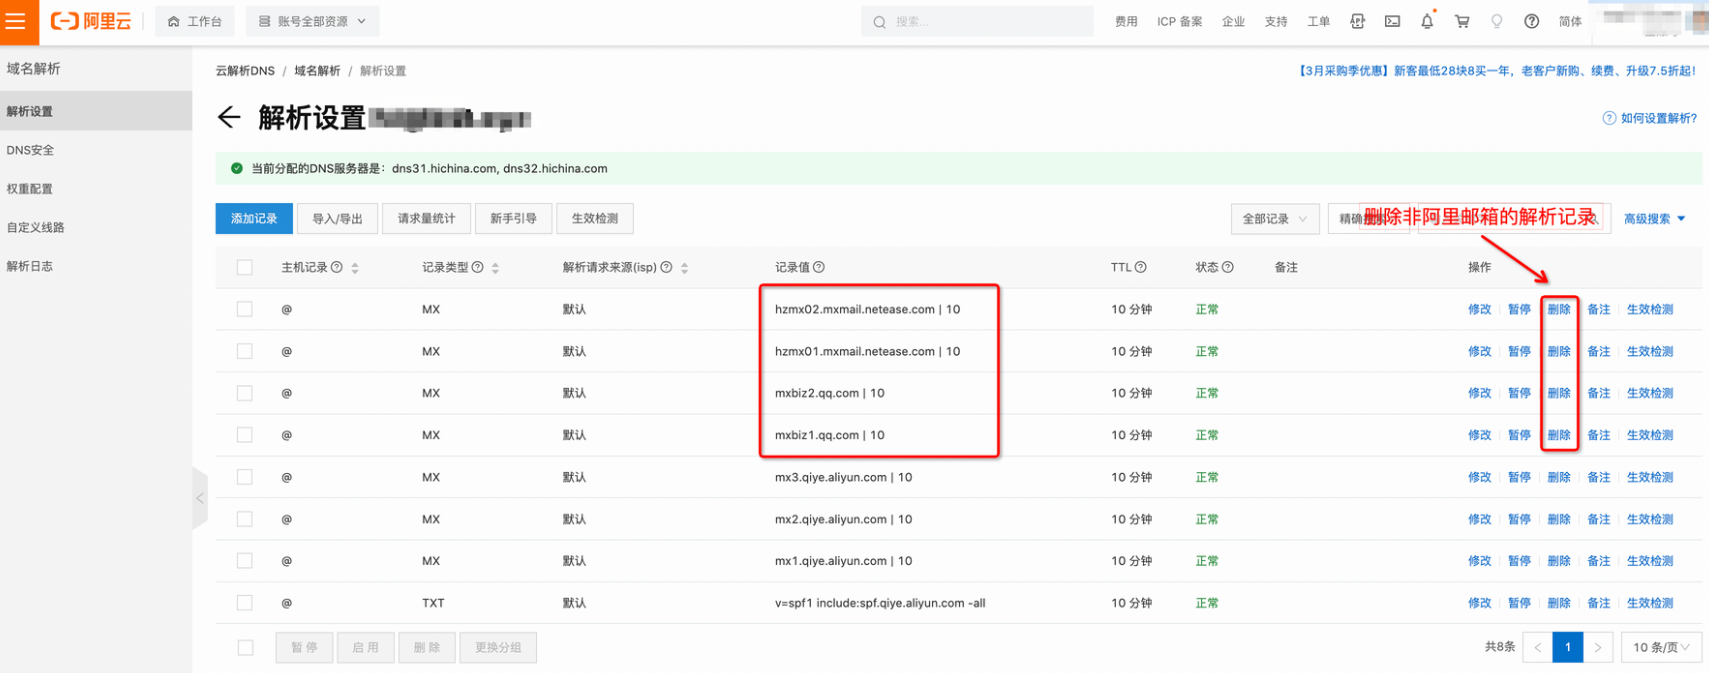This screenshot has width=1709, height=673.
Task: Click the v=spf1 include:spf.qiye.aliyun.com -all value
Action: (x=880, y=603)
